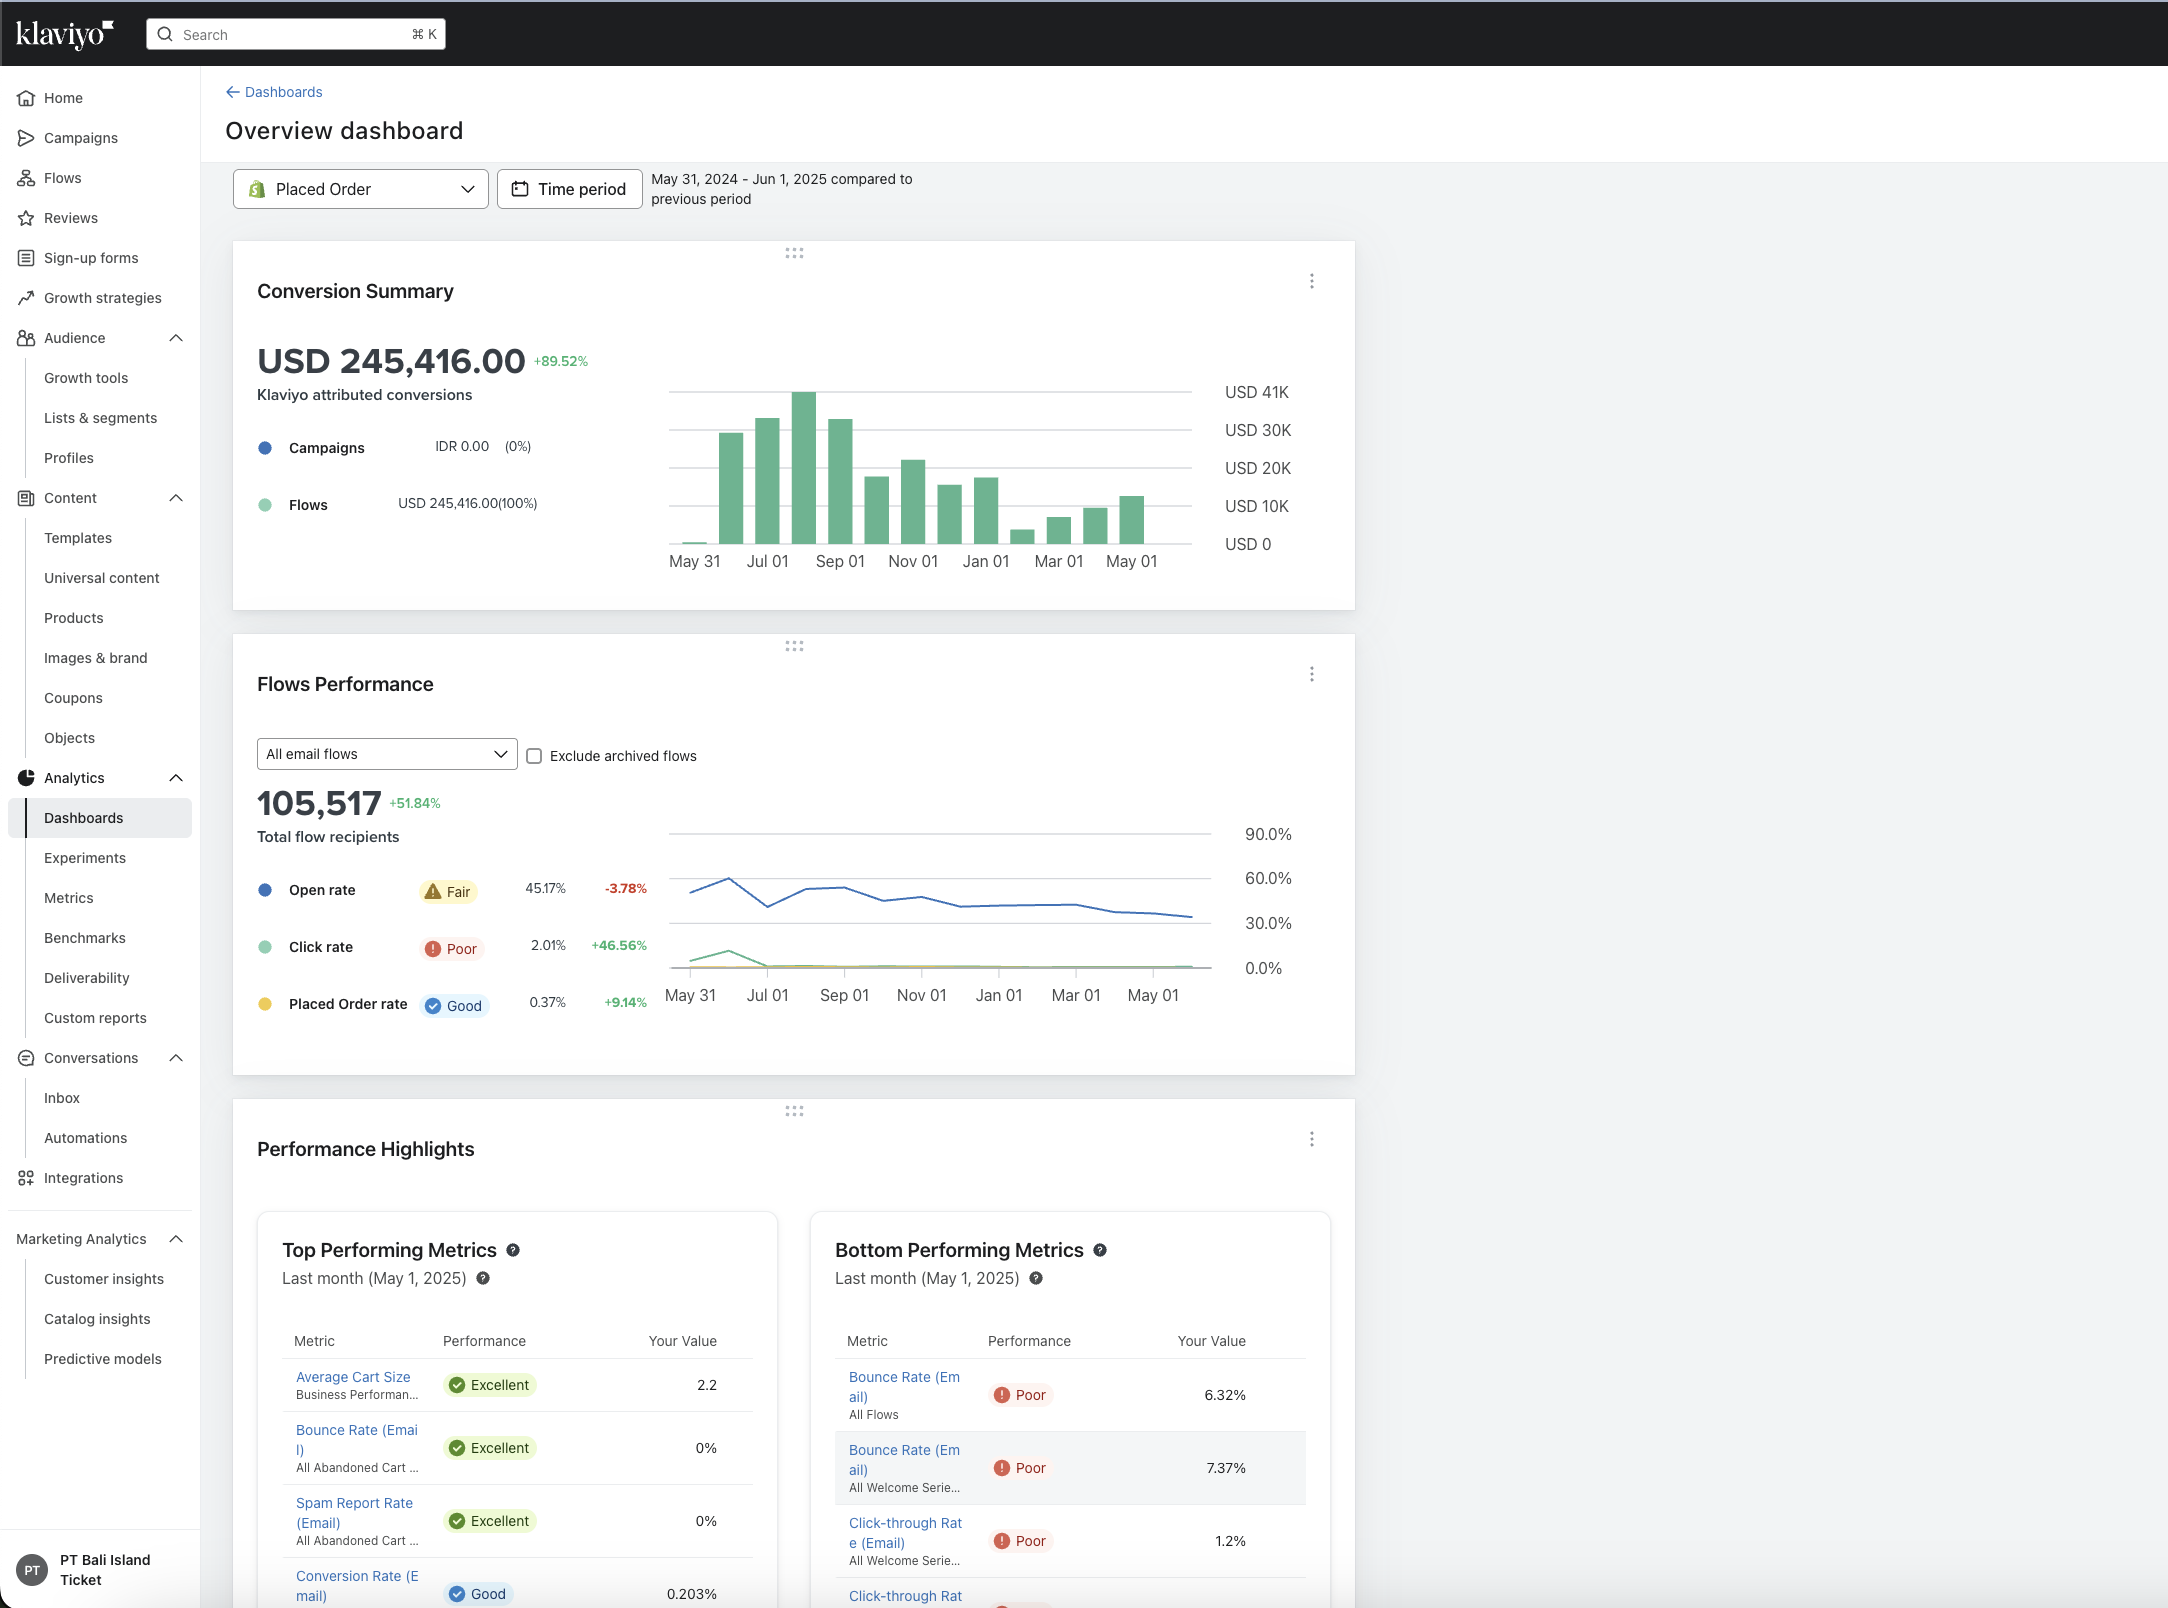Grab drag handle above Flows Performance card

click(794, 646)
